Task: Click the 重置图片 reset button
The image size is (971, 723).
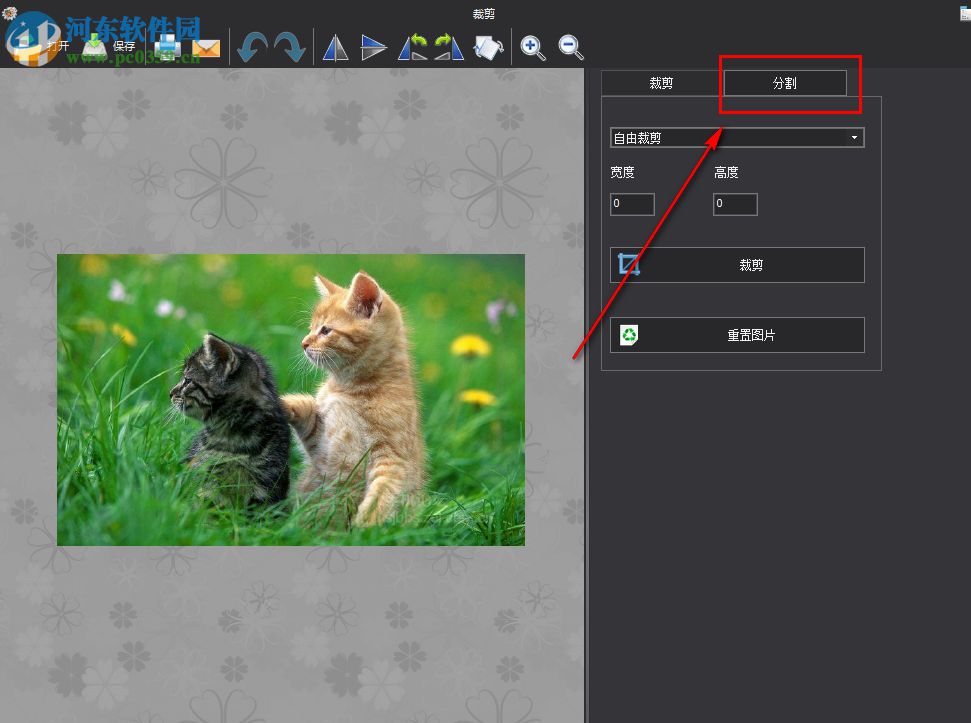Action: point(737,335)
